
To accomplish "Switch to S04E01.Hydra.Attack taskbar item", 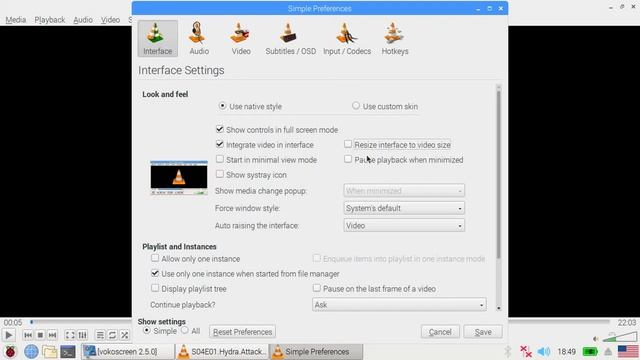I will [x=222, y=351].
